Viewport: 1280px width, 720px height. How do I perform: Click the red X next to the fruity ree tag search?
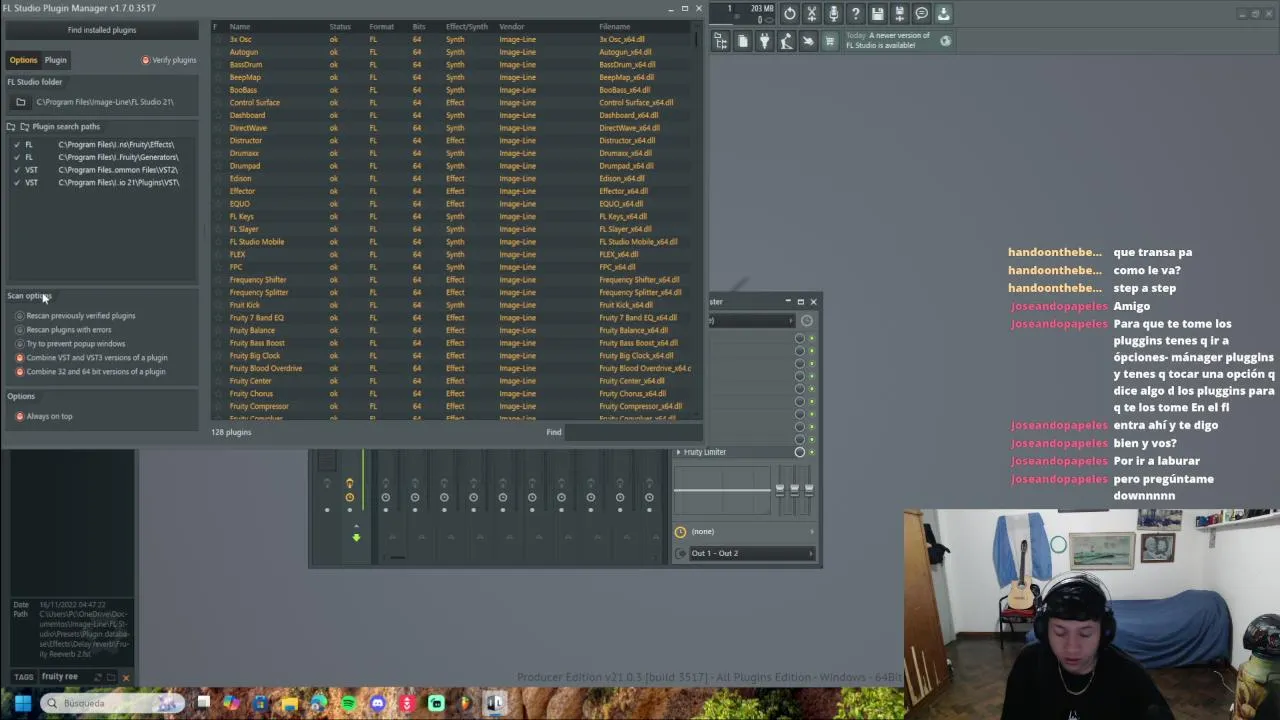coord(125,678)
